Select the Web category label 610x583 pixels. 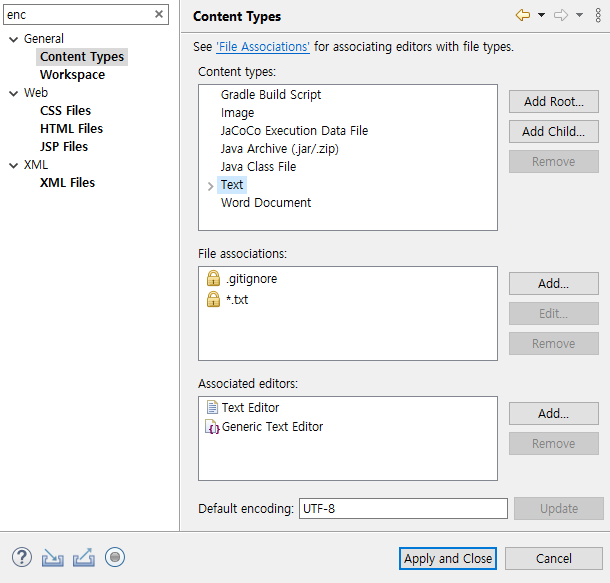point(36,93)
